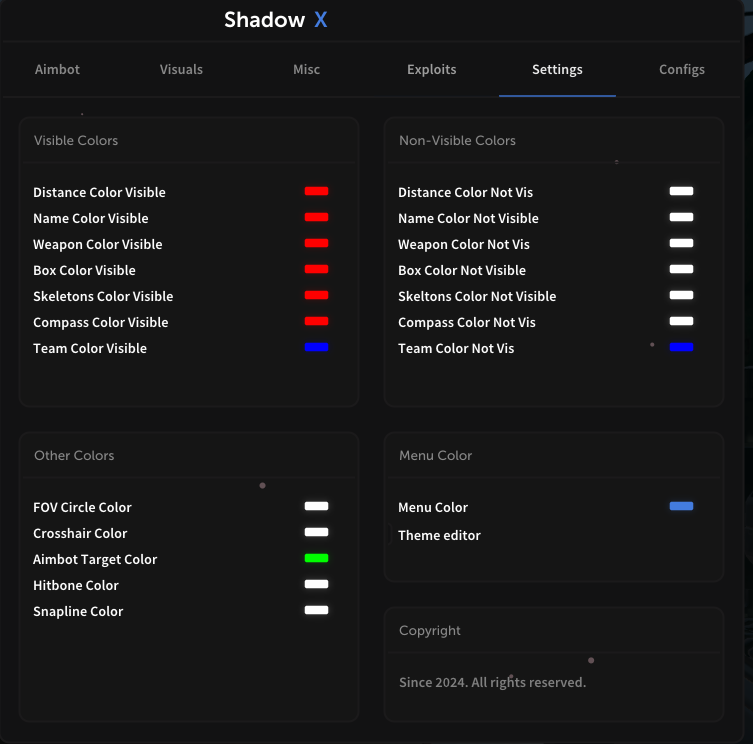Select the Misc tab
The image size is (753, 744).
306,70
